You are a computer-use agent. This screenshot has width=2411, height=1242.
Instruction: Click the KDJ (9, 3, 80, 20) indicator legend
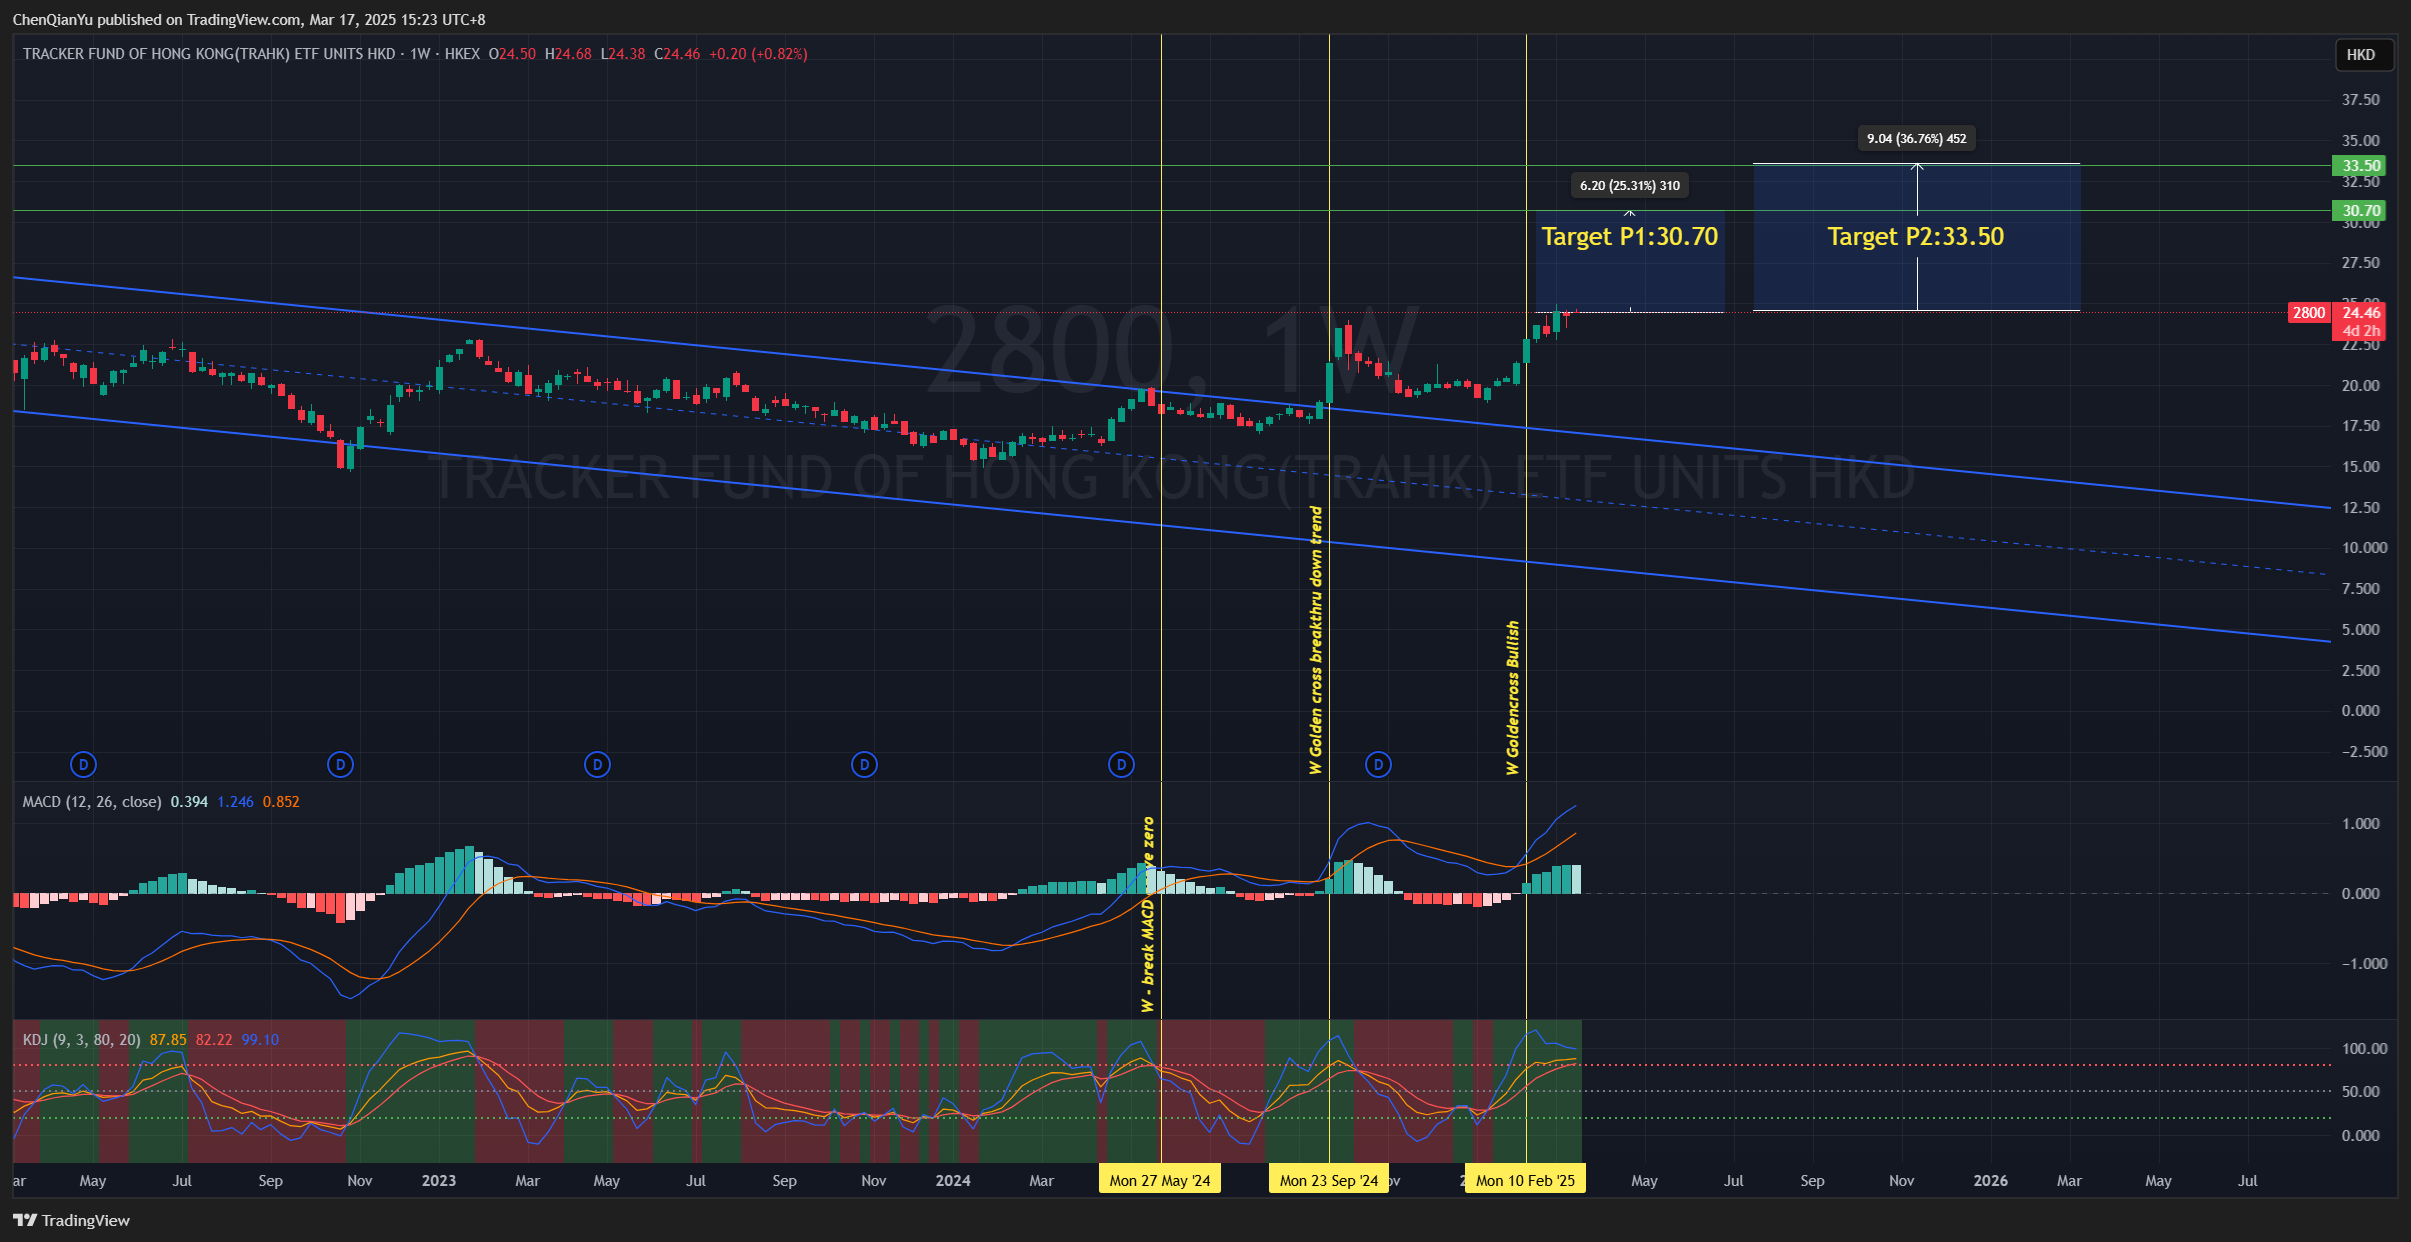coord(81,1040)
